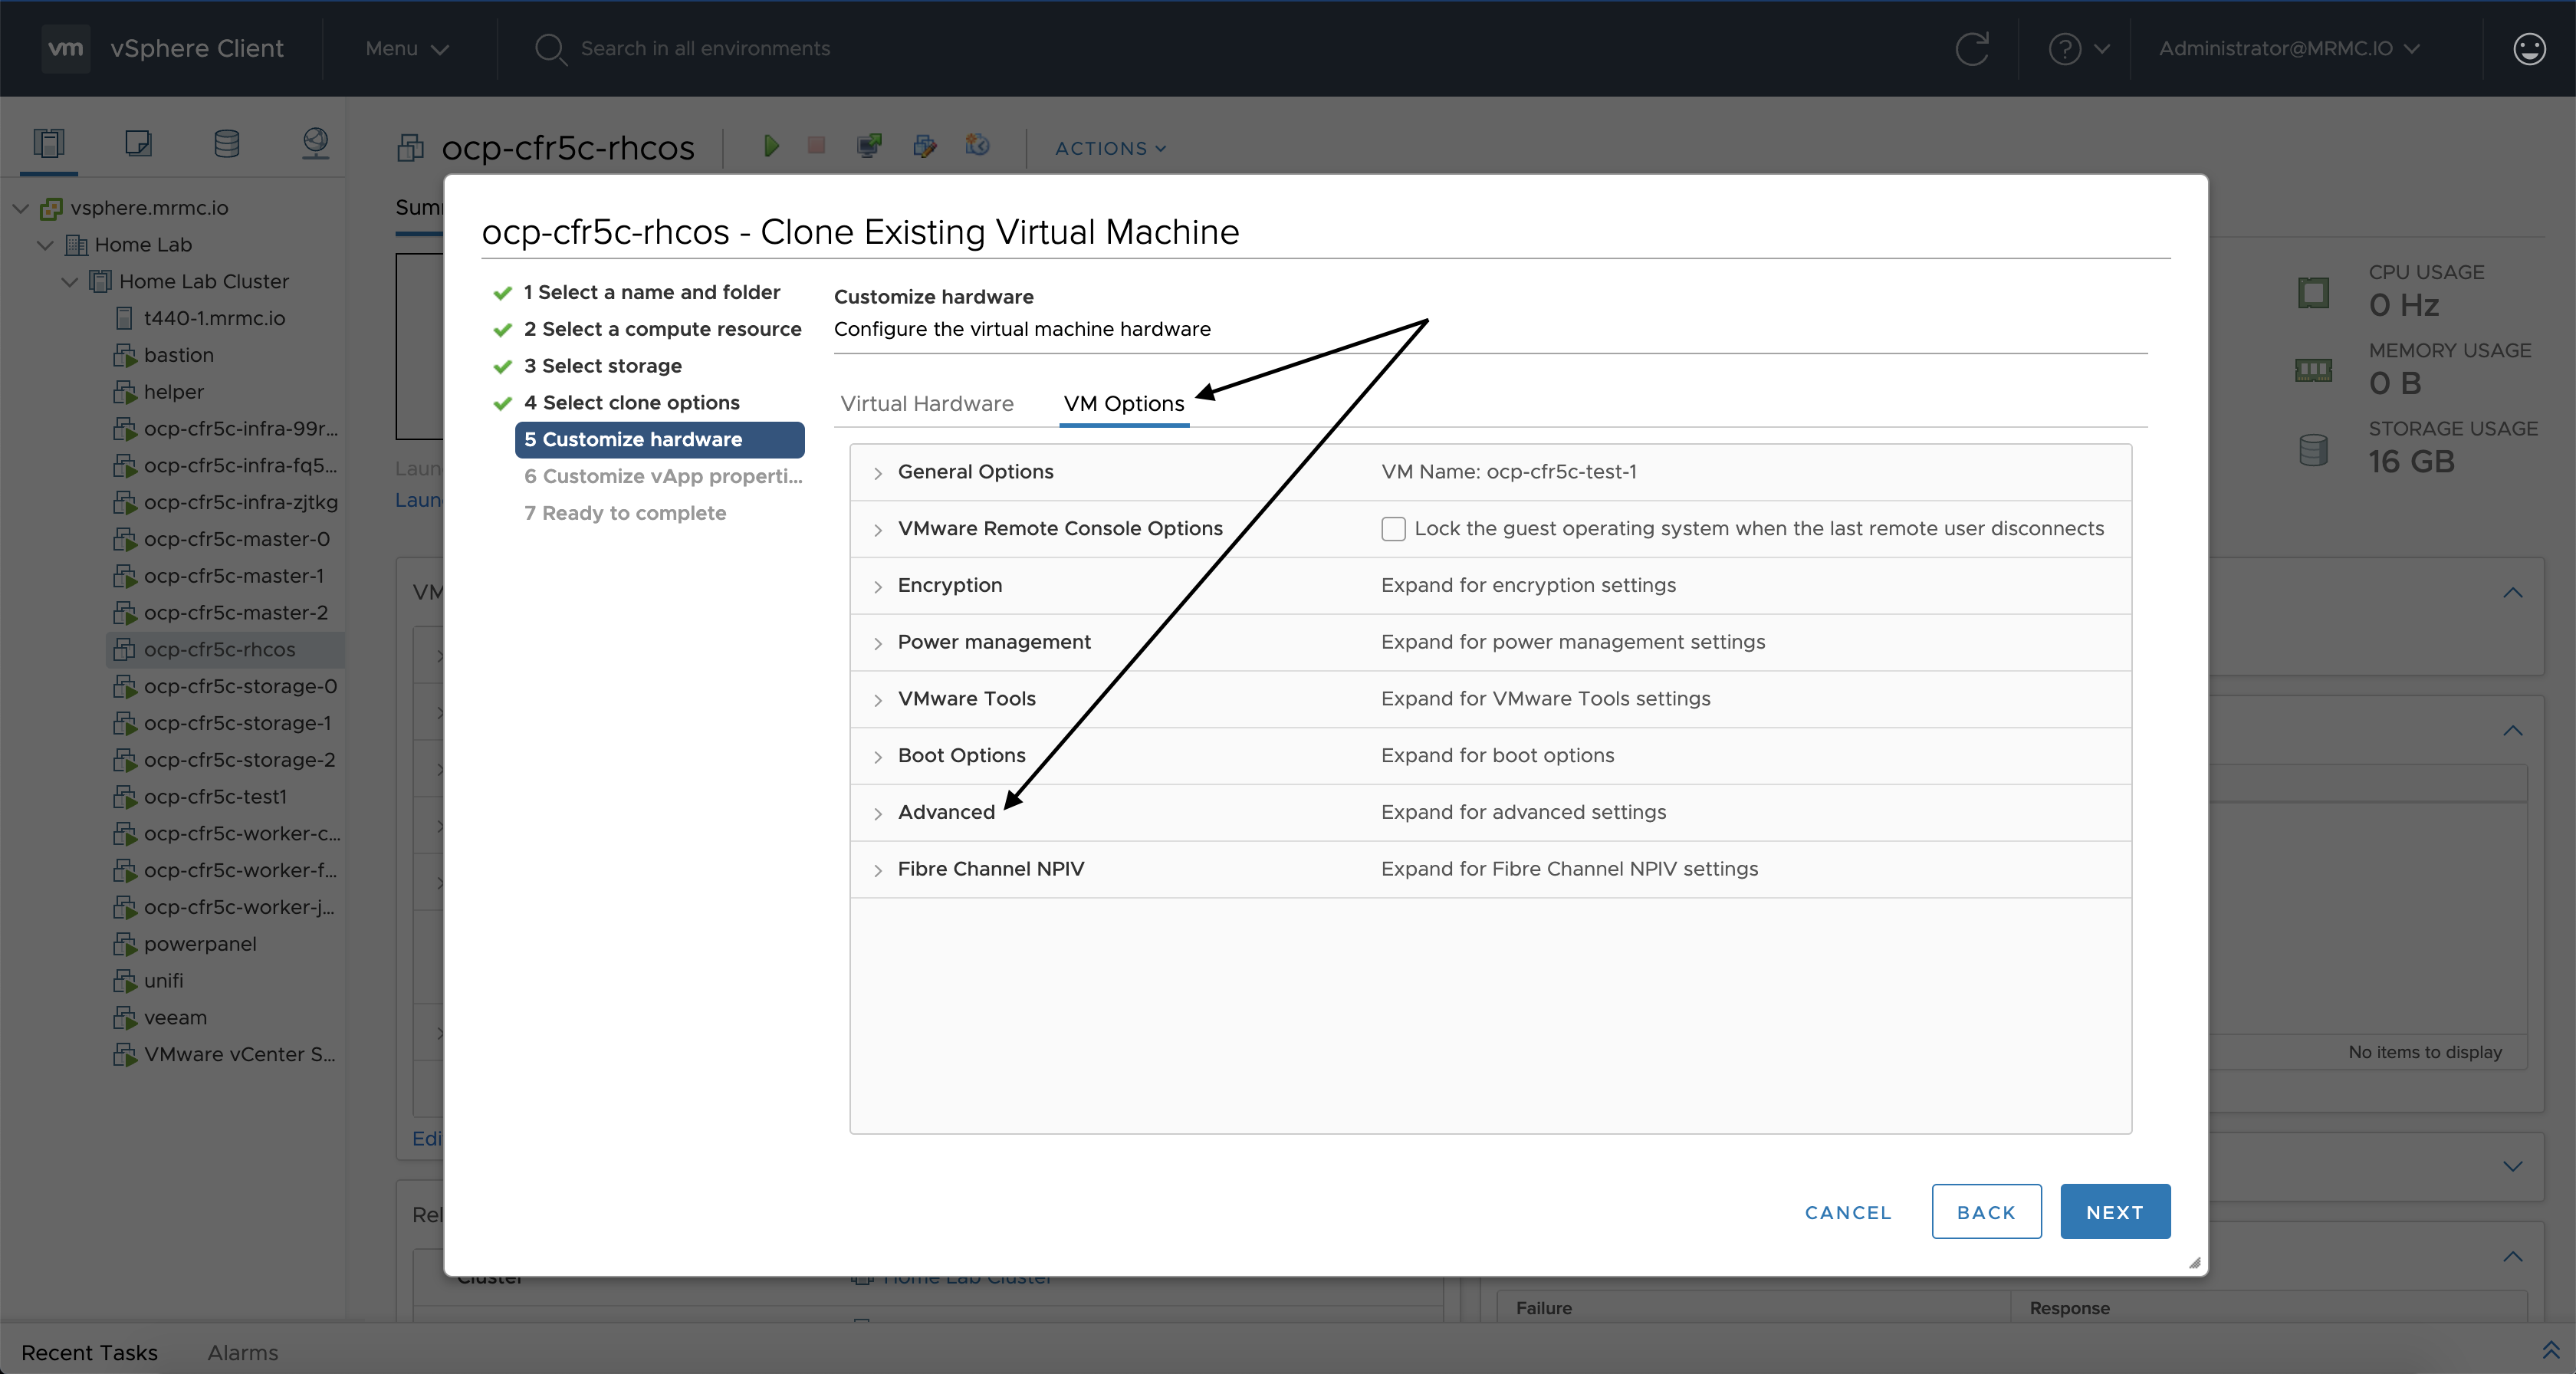Click the smiley feedback icon
Image resolution: width=2576 pixels, height=1374 pixels.
(2529, 48)
